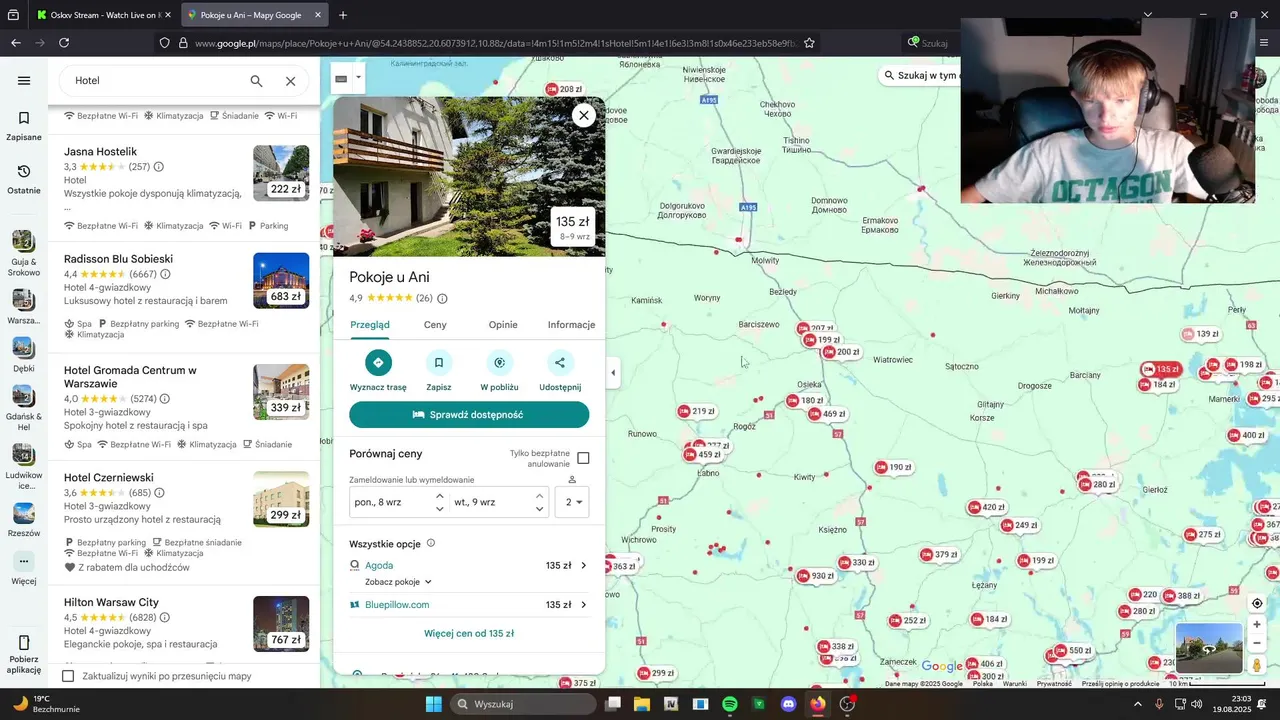Open the Google Maps hamburger menu
Viewport: 1280px width, 720px height.
coord(24,81)
